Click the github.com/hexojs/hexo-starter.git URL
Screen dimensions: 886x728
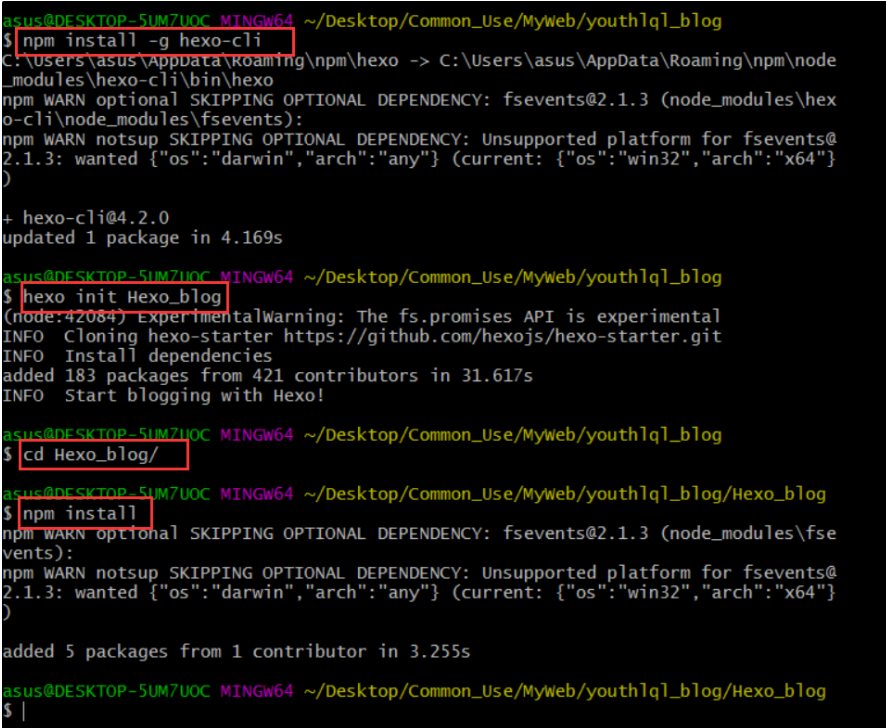(502, 336)
